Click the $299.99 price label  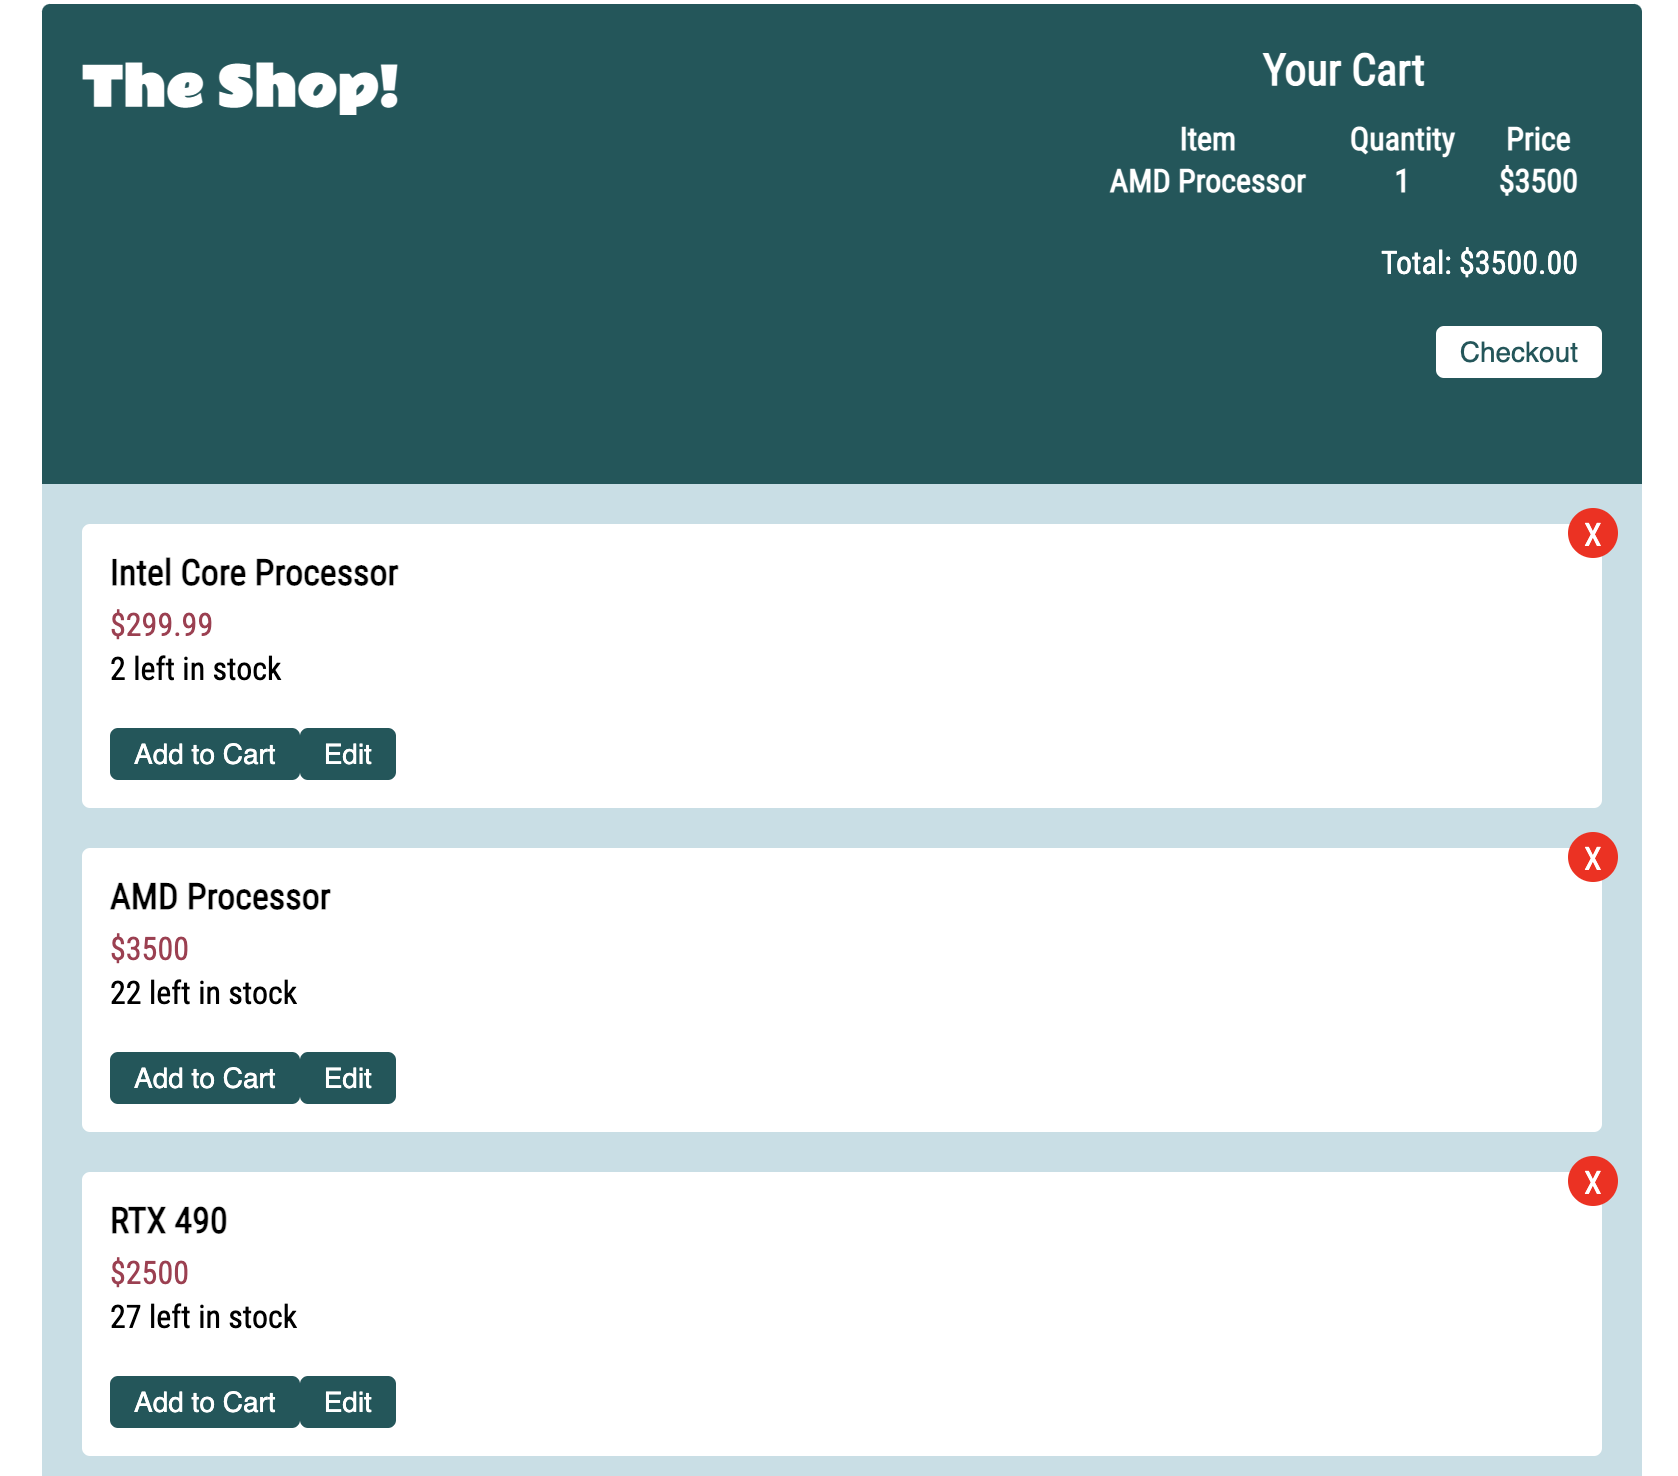(x=161, y=625)
